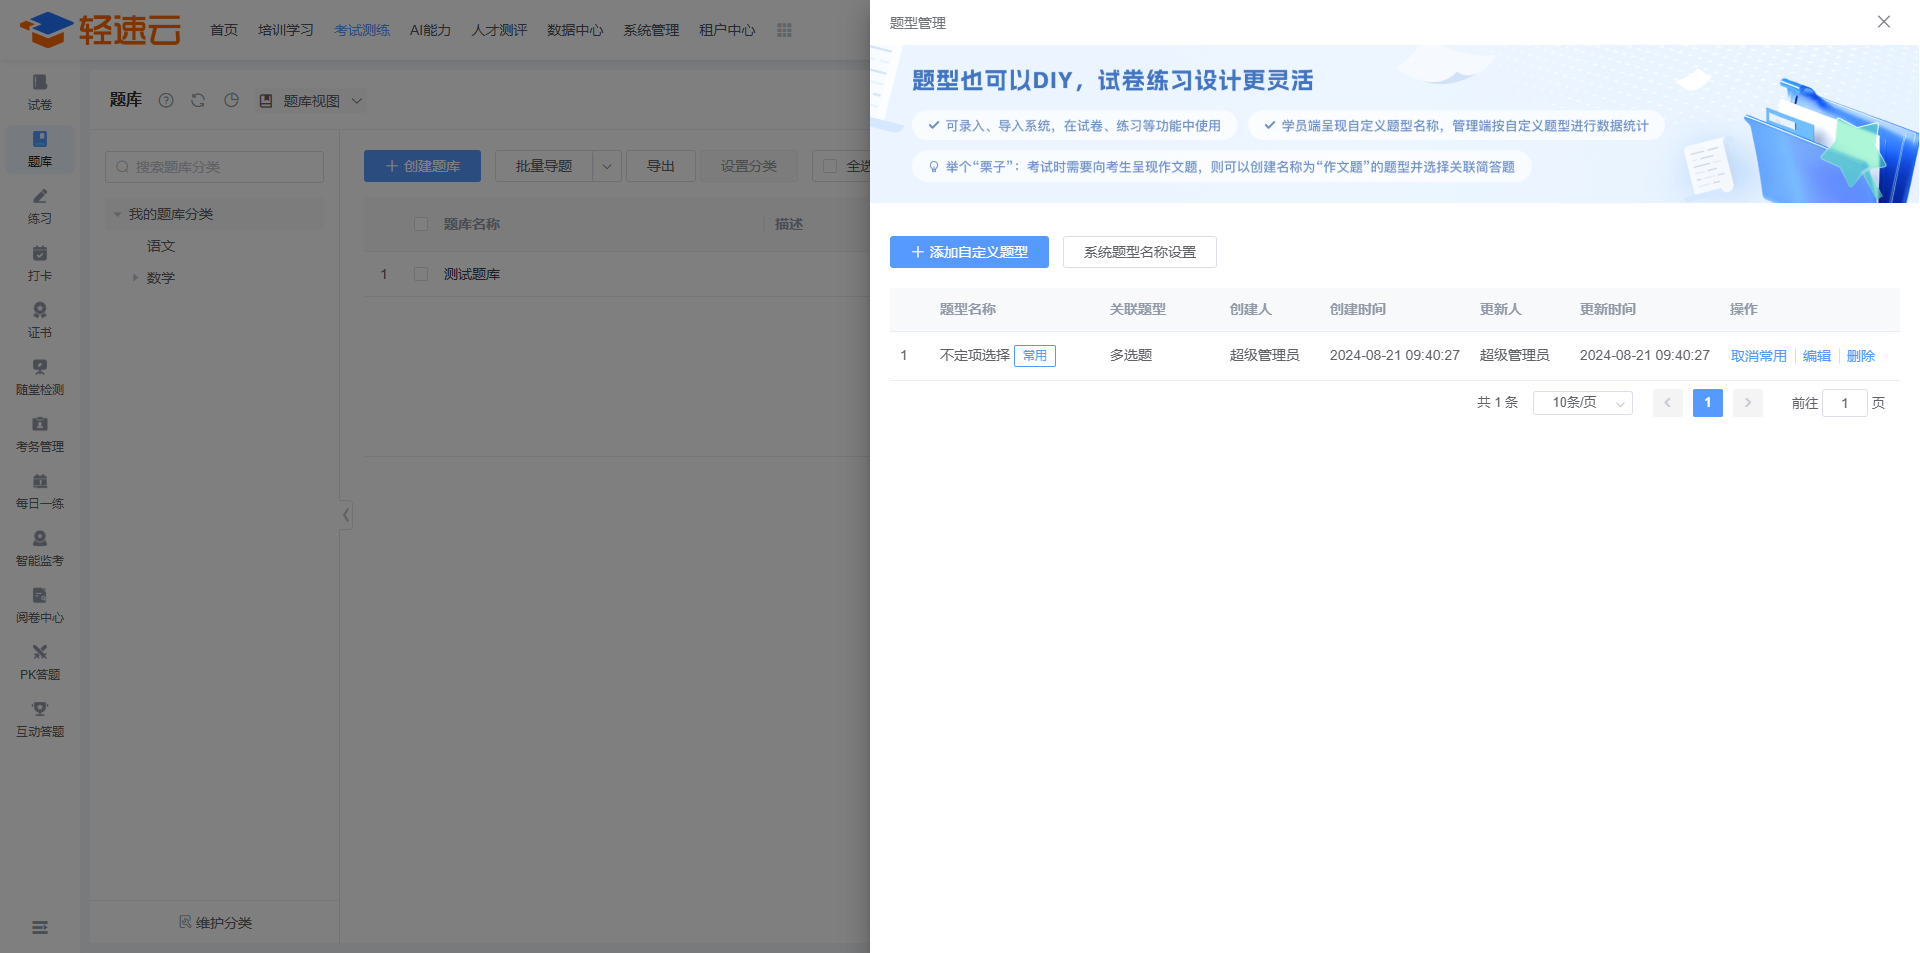The height and width of the screenshot is (953, 1920).
Task: Check the 测试题库 row checkbox
Action: [x=421, y=274]
